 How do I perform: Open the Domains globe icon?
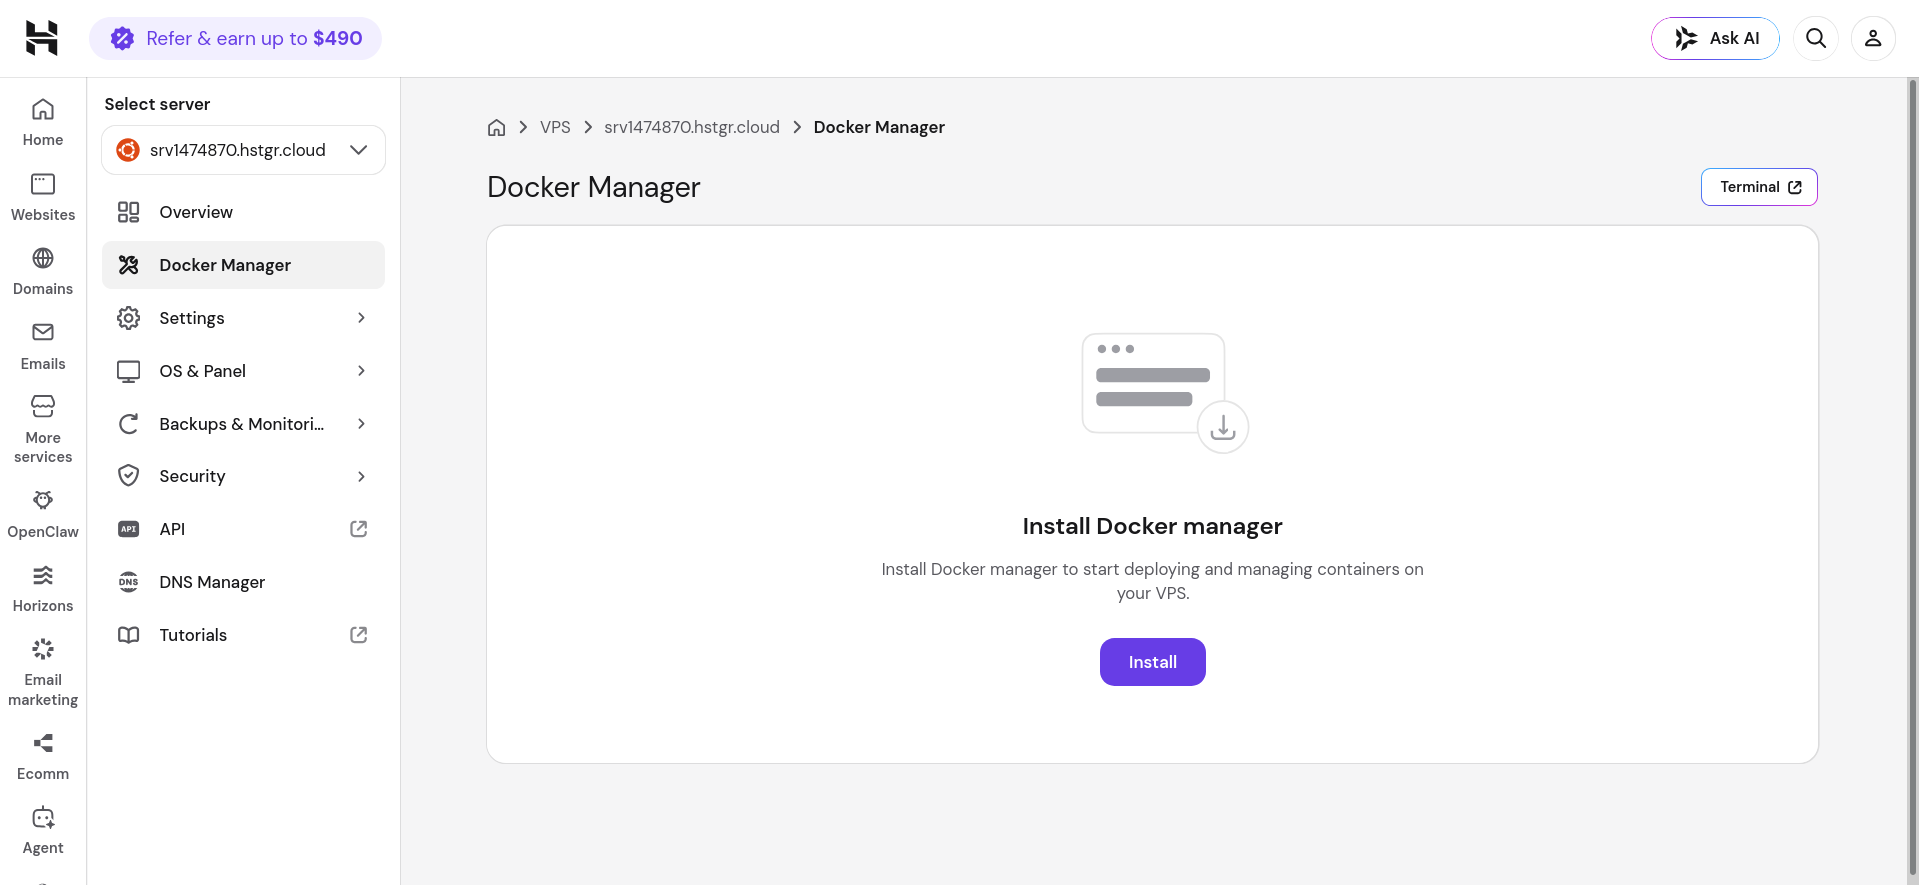(x=43, y=258)
